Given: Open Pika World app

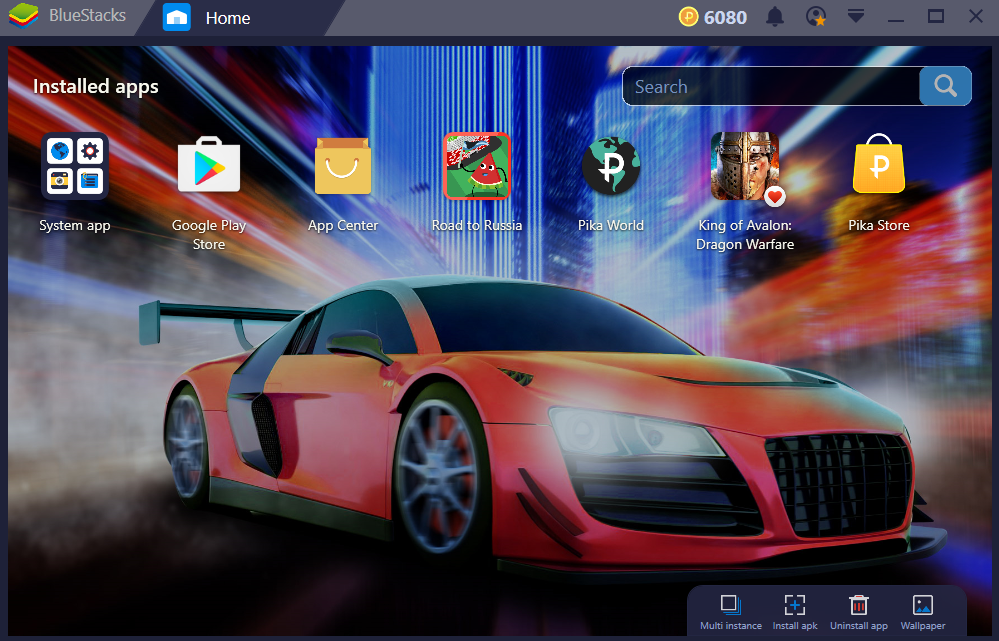Looking at the screenshot, I should [611, 166].
